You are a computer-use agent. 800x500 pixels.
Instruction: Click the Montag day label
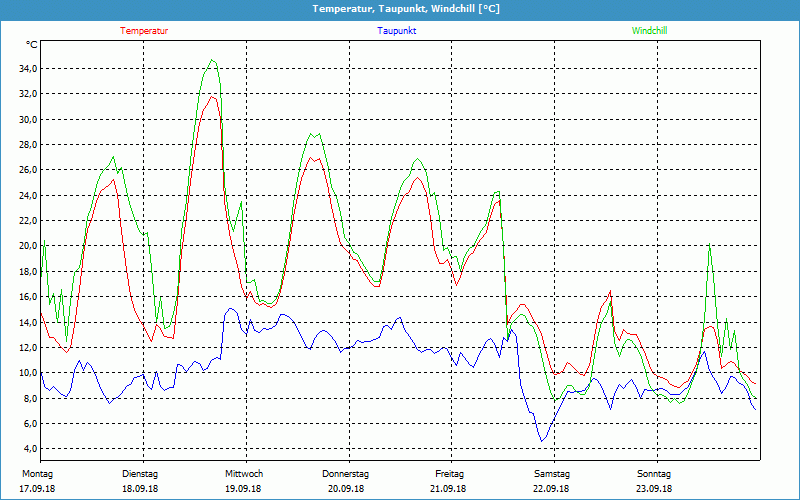click(x=37, y=474)
